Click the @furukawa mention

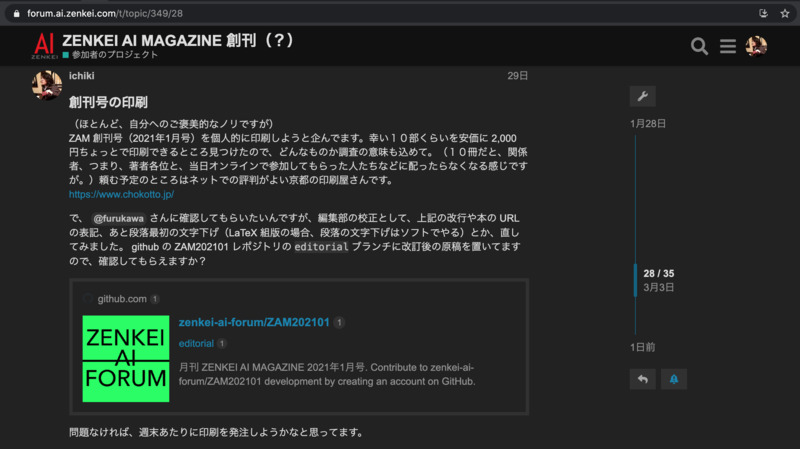tap(118, 218)
